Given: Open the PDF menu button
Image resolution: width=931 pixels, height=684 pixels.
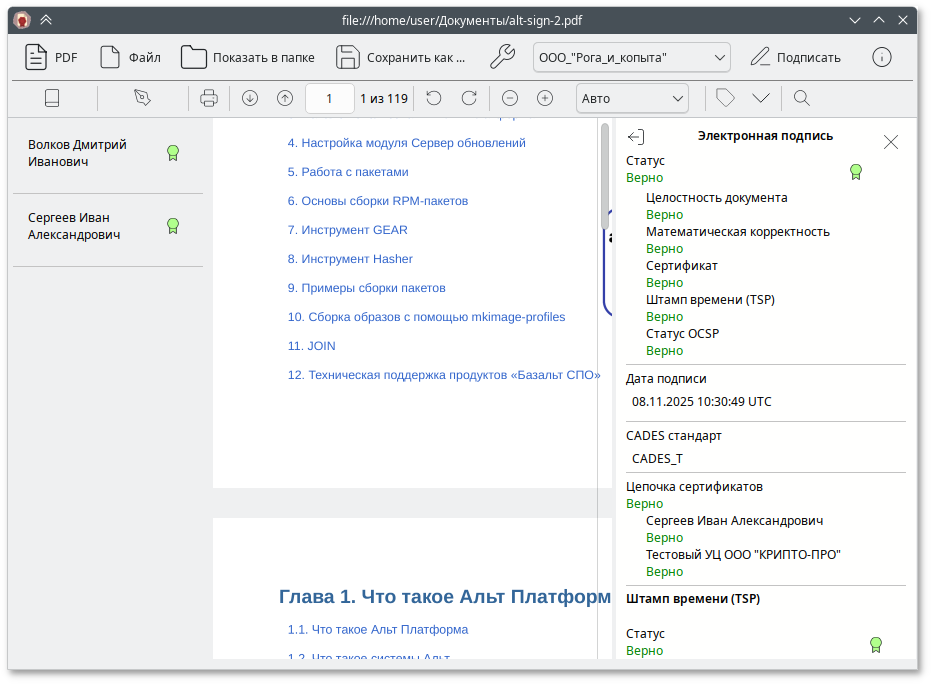Looking at the screenshot, I should [51, 58].
